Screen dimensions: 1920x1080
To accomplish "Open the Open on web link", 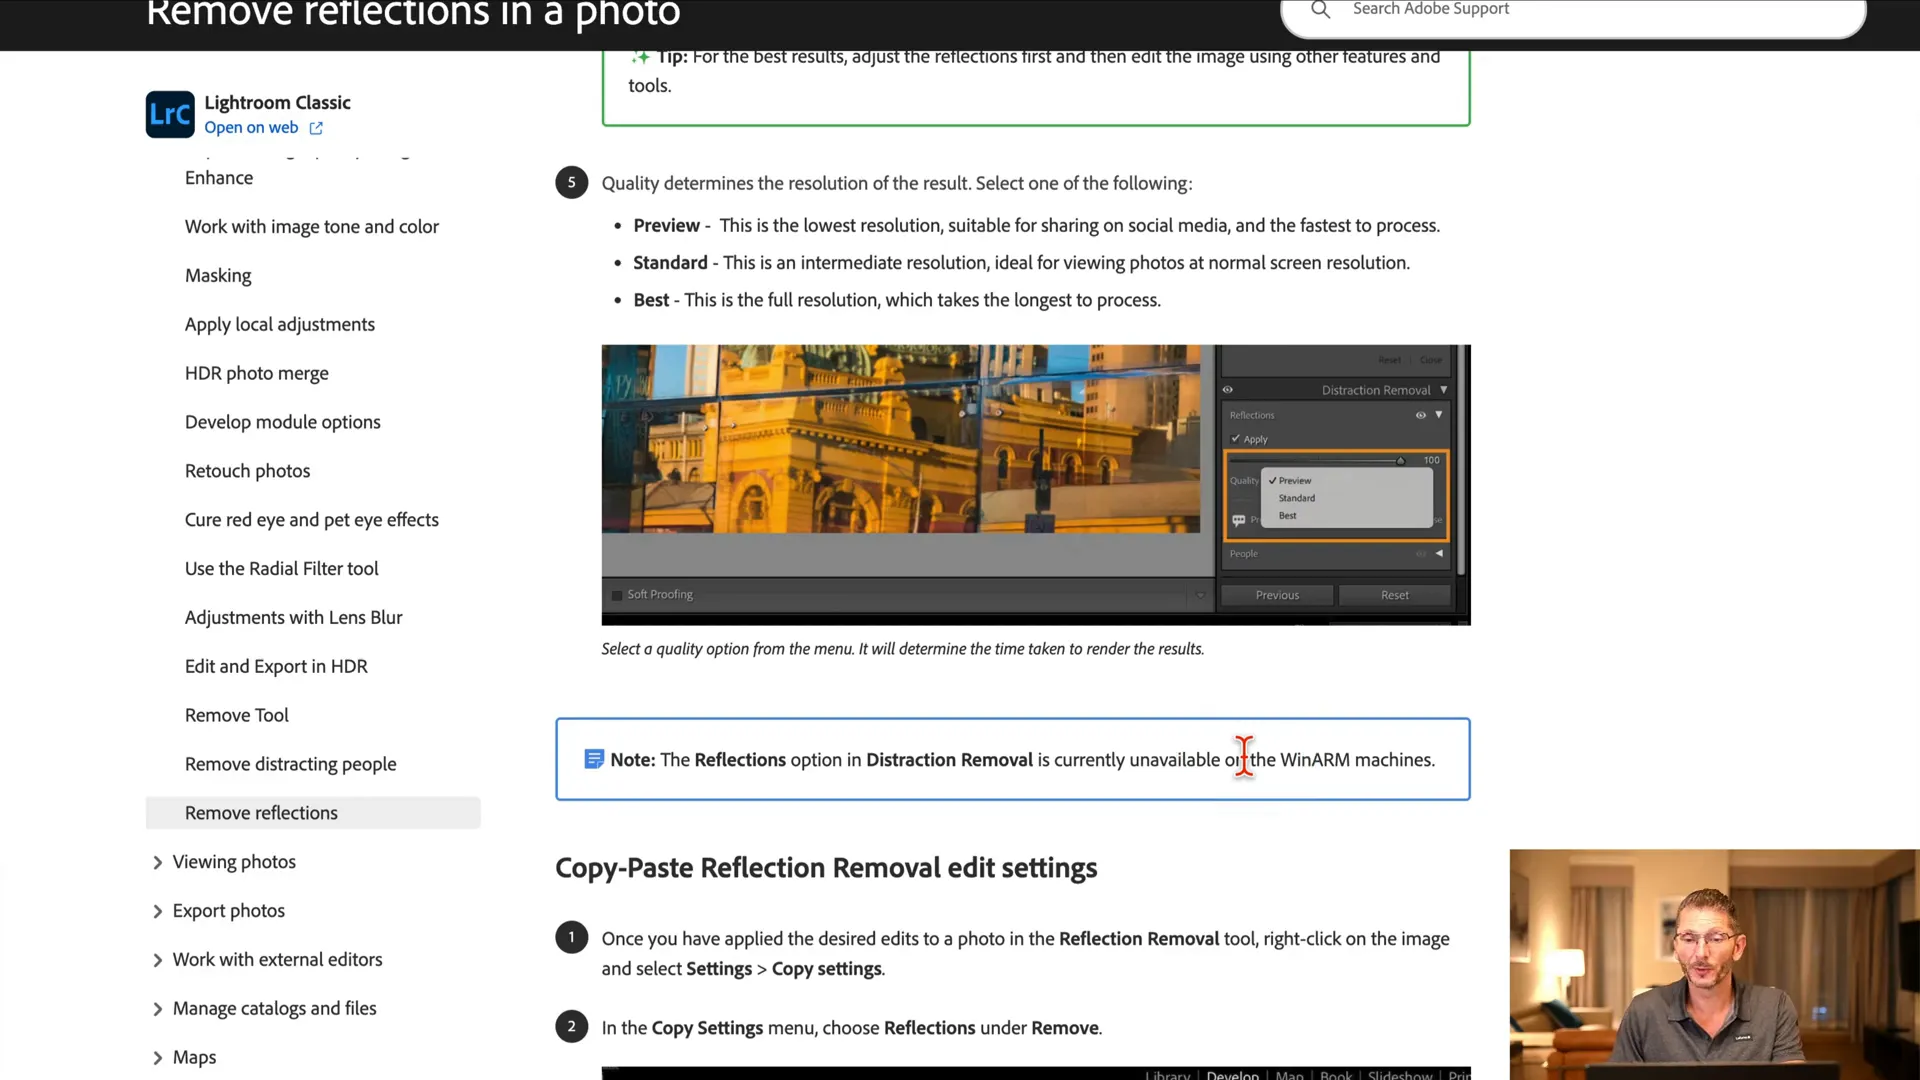I will 251,127.
